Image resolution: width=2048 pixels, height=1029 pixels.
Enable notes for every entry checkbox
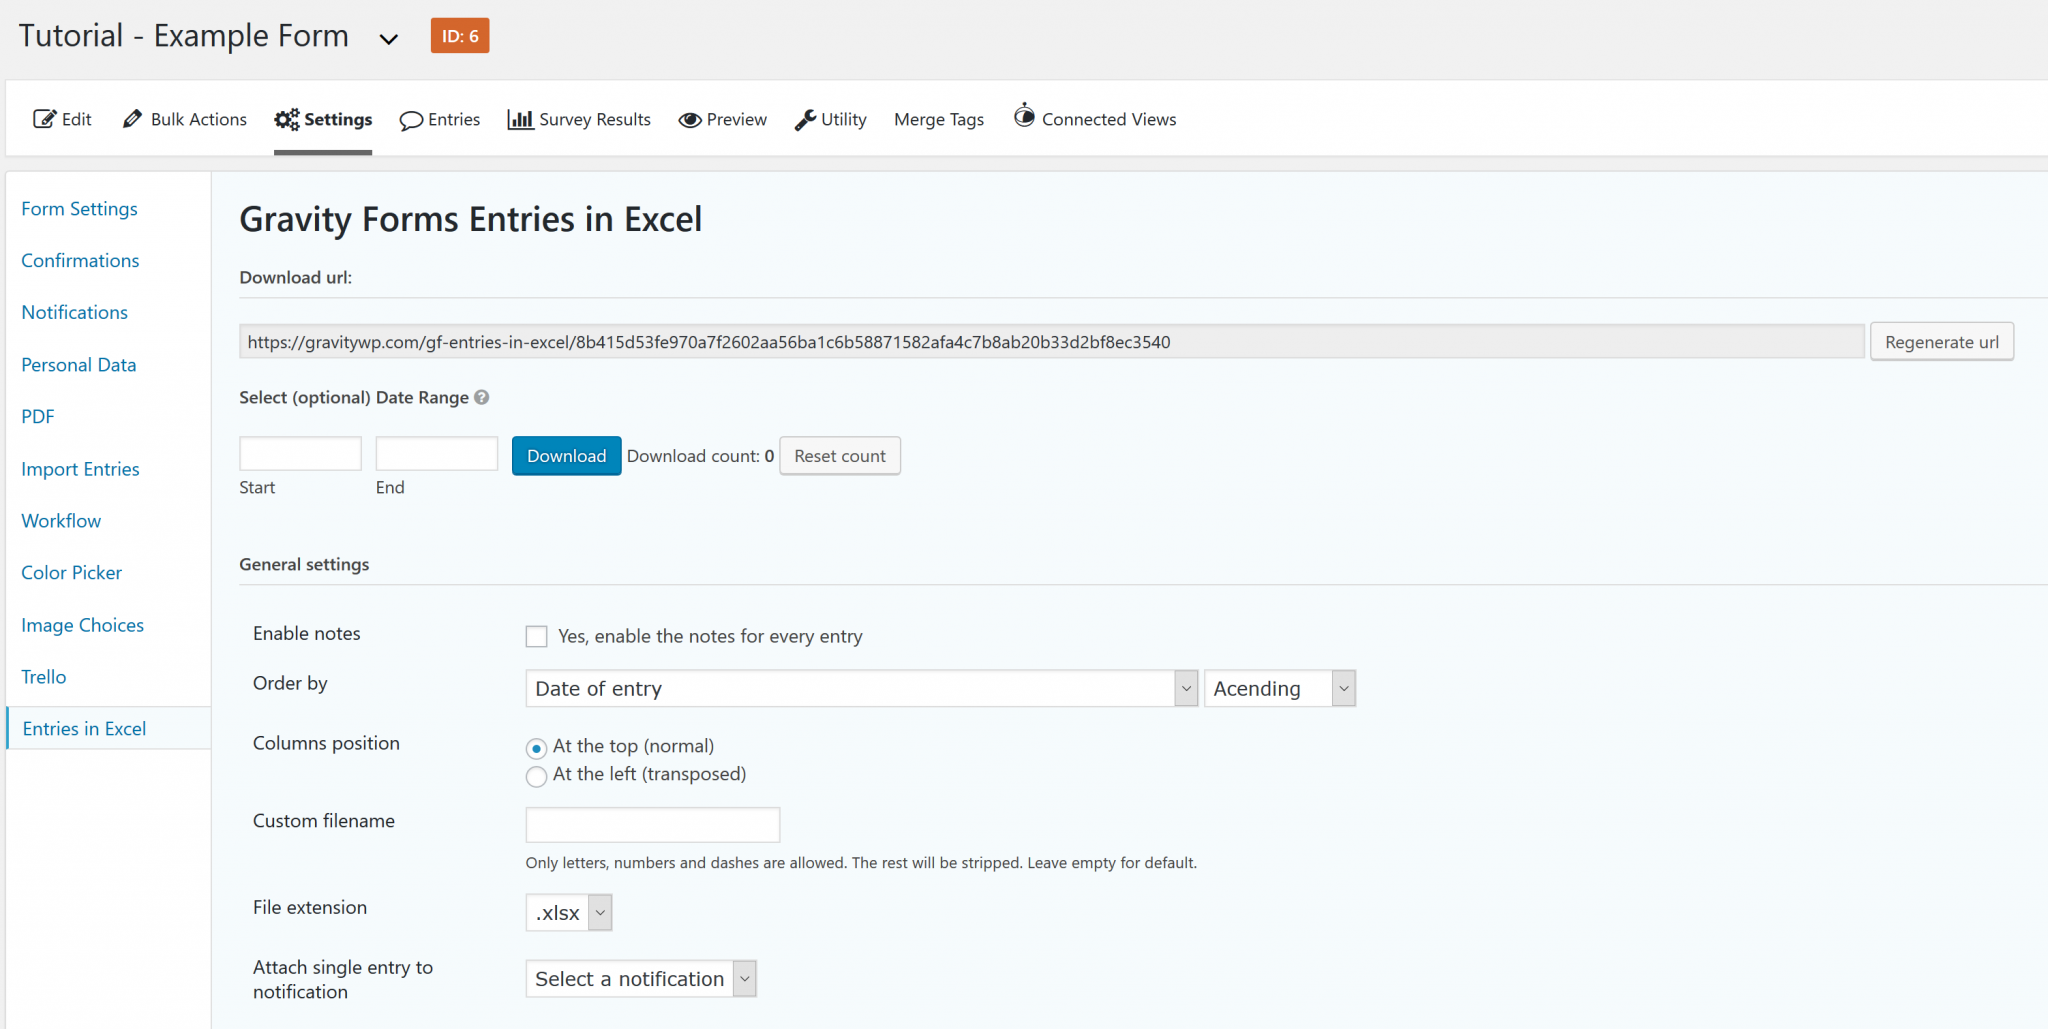tap(537, 637)
